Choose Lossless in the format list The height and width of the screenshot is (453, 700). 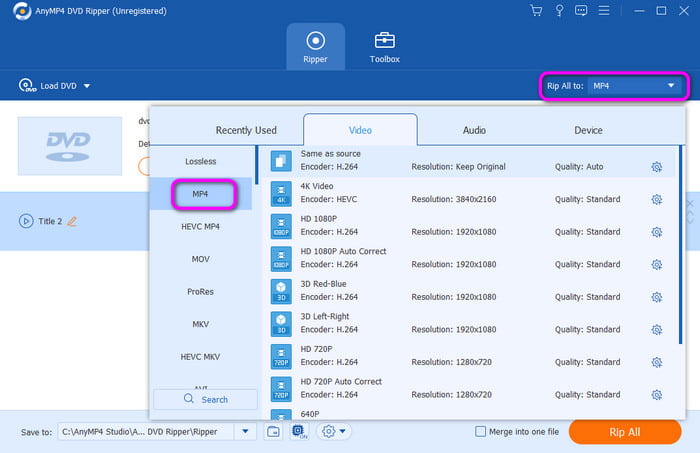click(x=200, y=161)
